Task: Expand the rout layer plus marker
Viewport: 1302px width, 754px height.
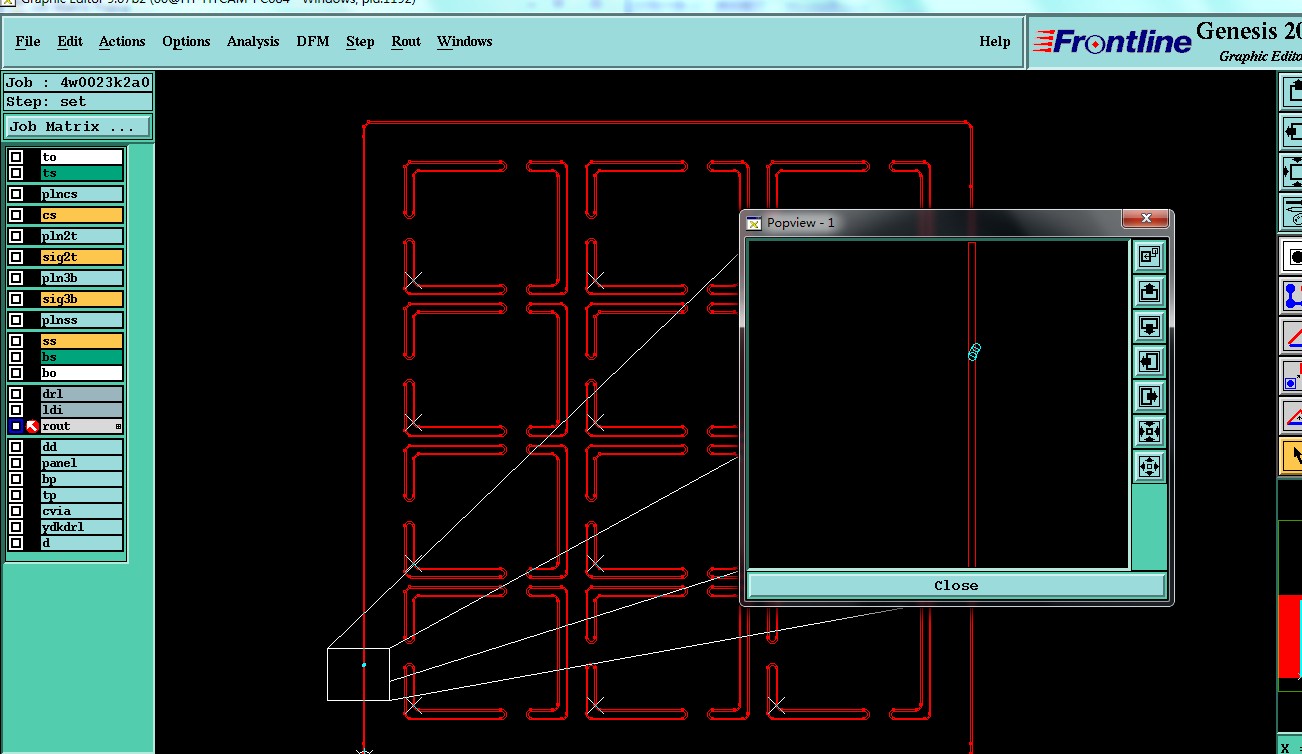Action: click(118, 427)
